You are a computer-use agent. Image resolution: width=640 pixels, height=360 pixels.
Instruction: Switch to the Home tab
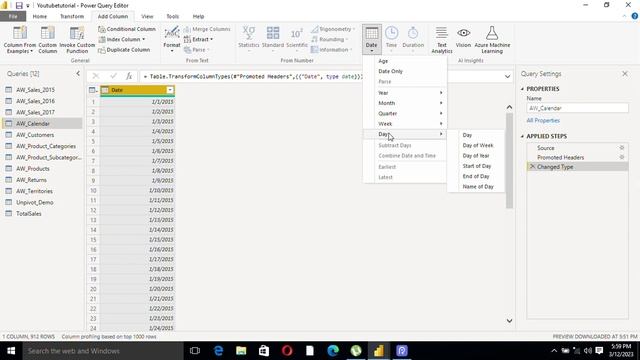[x=40, y=16]
